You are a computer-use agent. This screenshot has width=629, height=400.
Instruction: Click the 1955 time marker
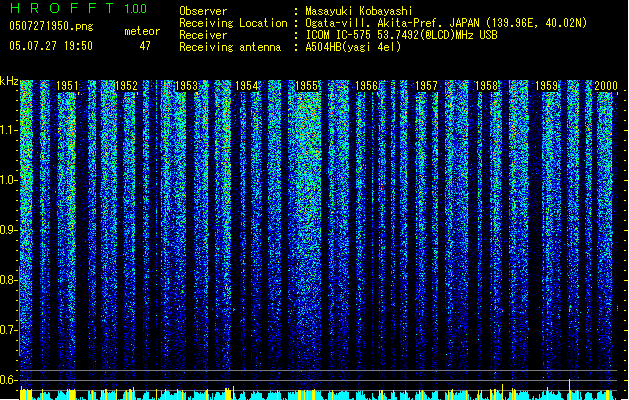tap(306, 86)
